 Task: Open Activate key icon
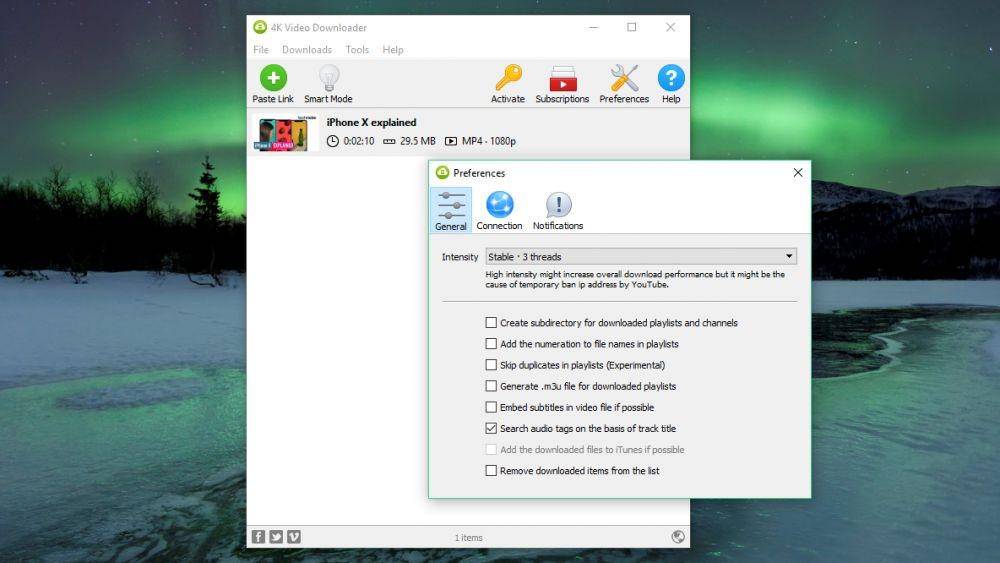pyautogui.click(x=508, y=78)
